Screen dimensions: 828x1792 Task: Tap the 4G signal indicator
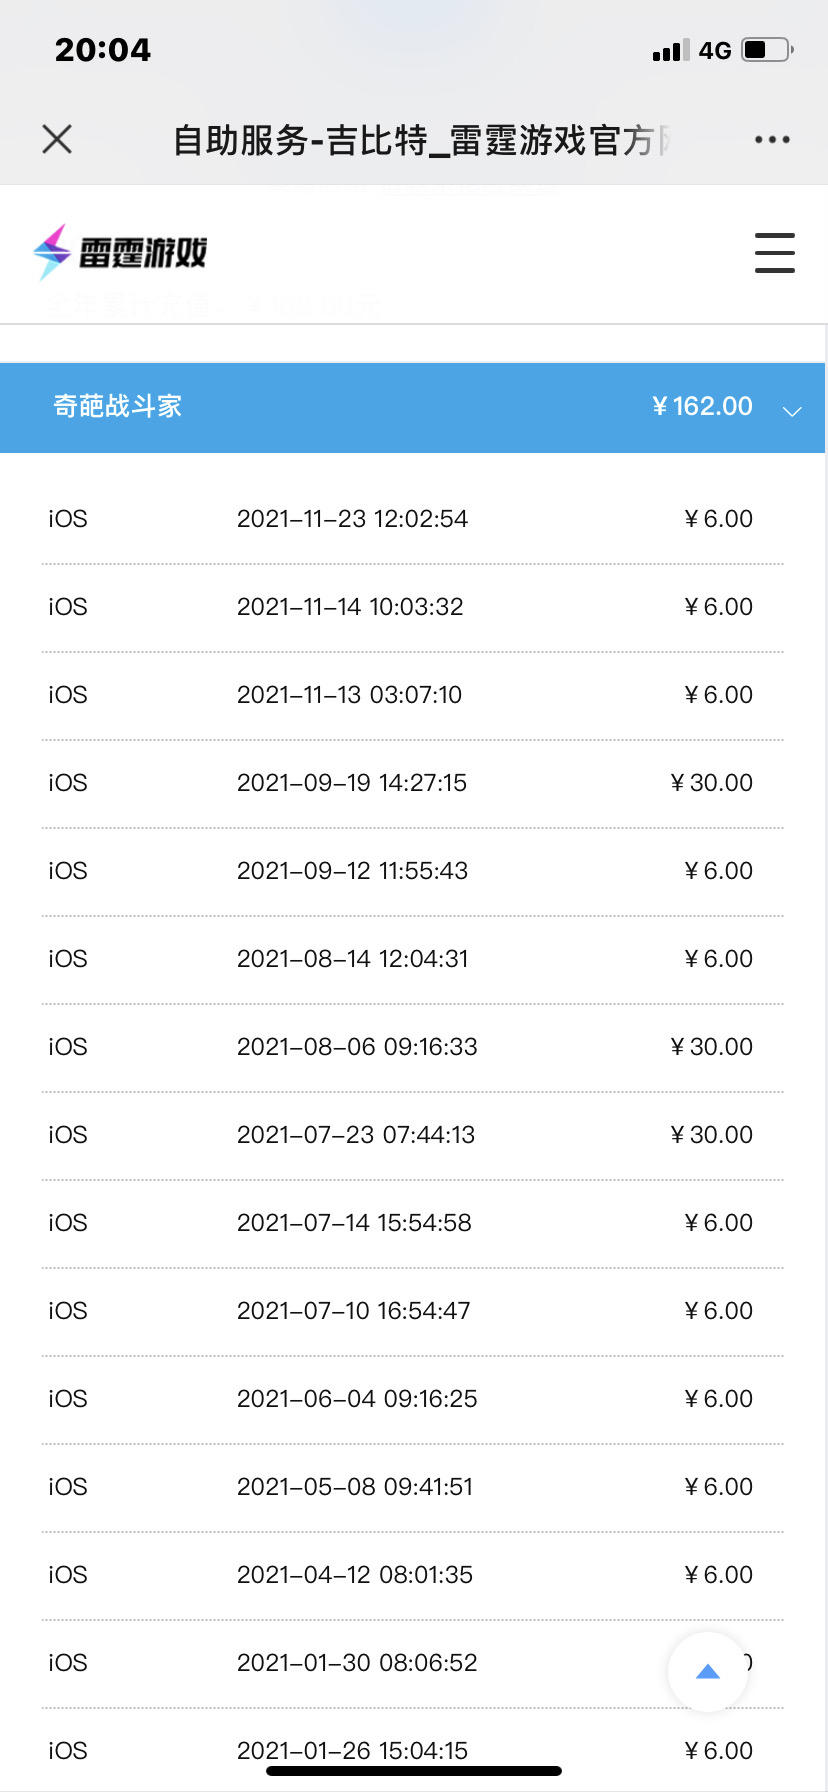(715, 50)
